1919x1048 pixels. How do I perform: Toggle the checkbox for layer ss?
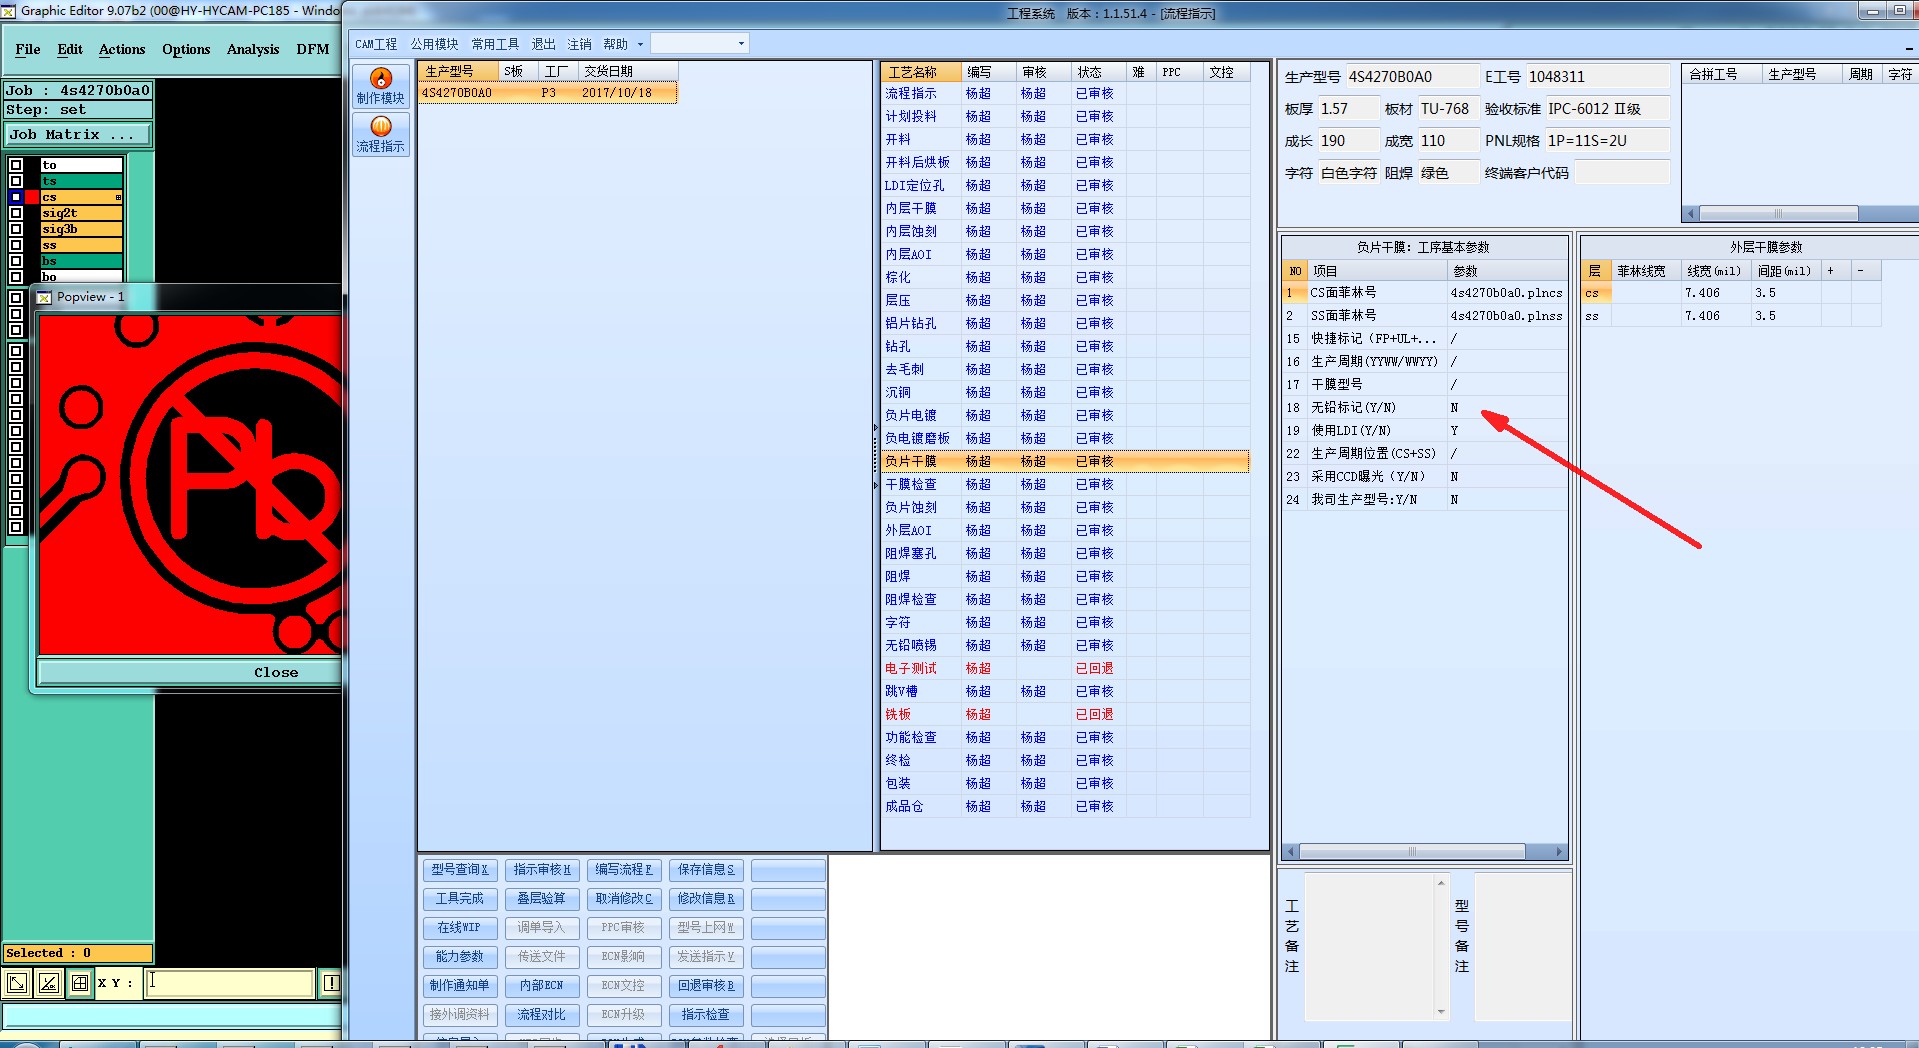[16, 245]
